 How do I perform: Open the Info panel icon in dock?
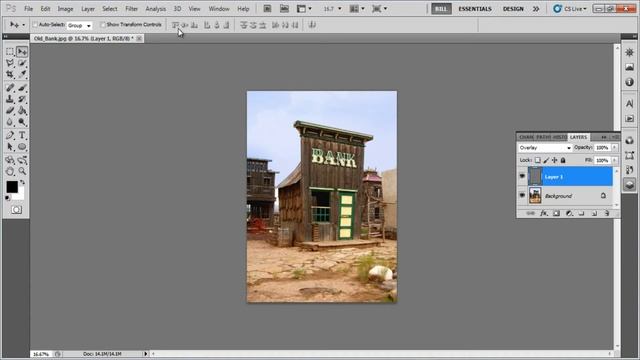pyautogui.click(x=629, y=82)
